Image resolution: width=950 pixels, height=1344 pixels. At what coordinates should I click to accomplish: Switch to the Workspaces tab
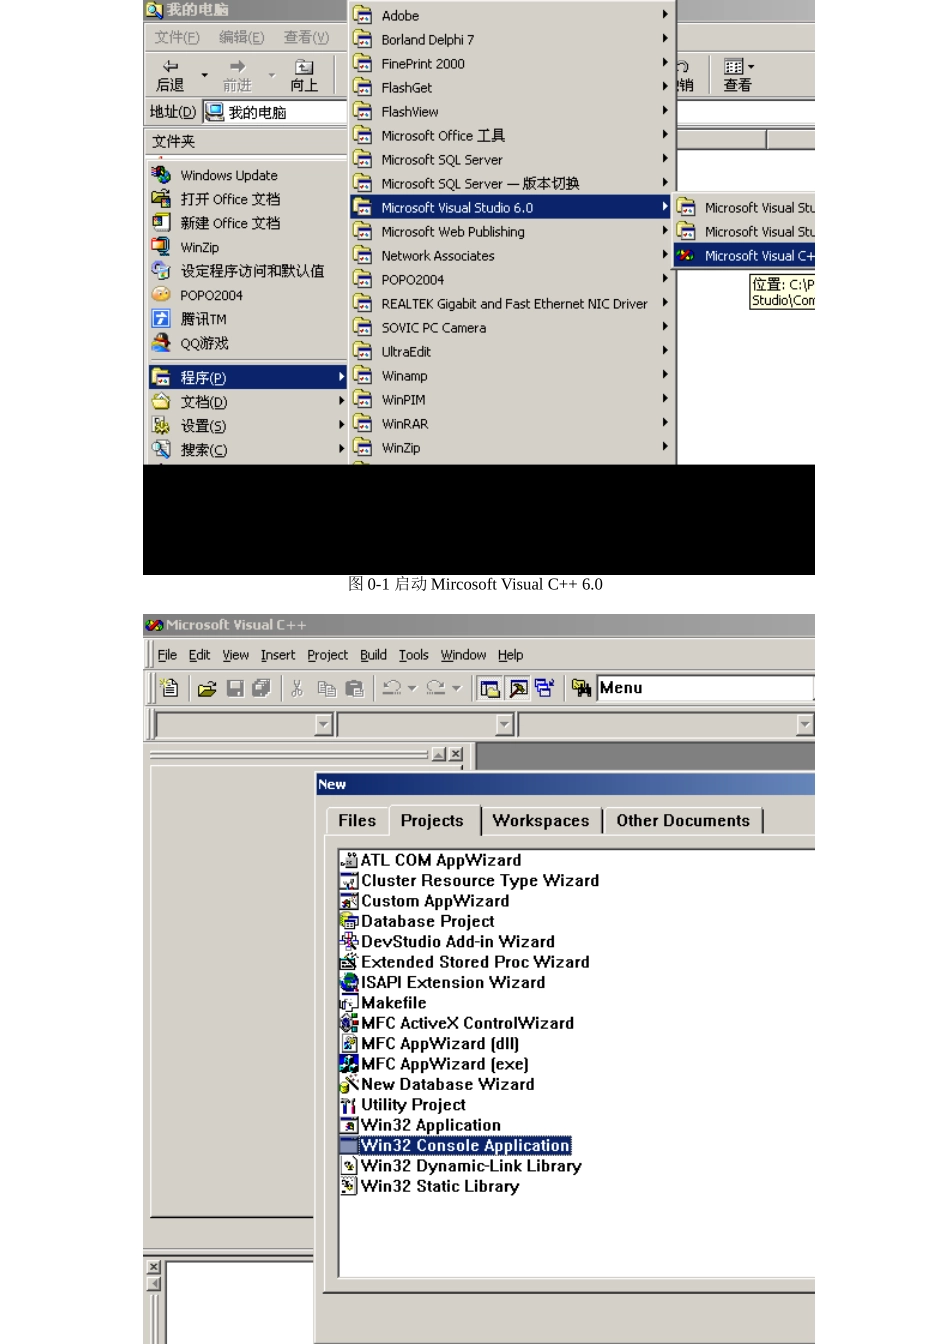click(x=541, y=820)
